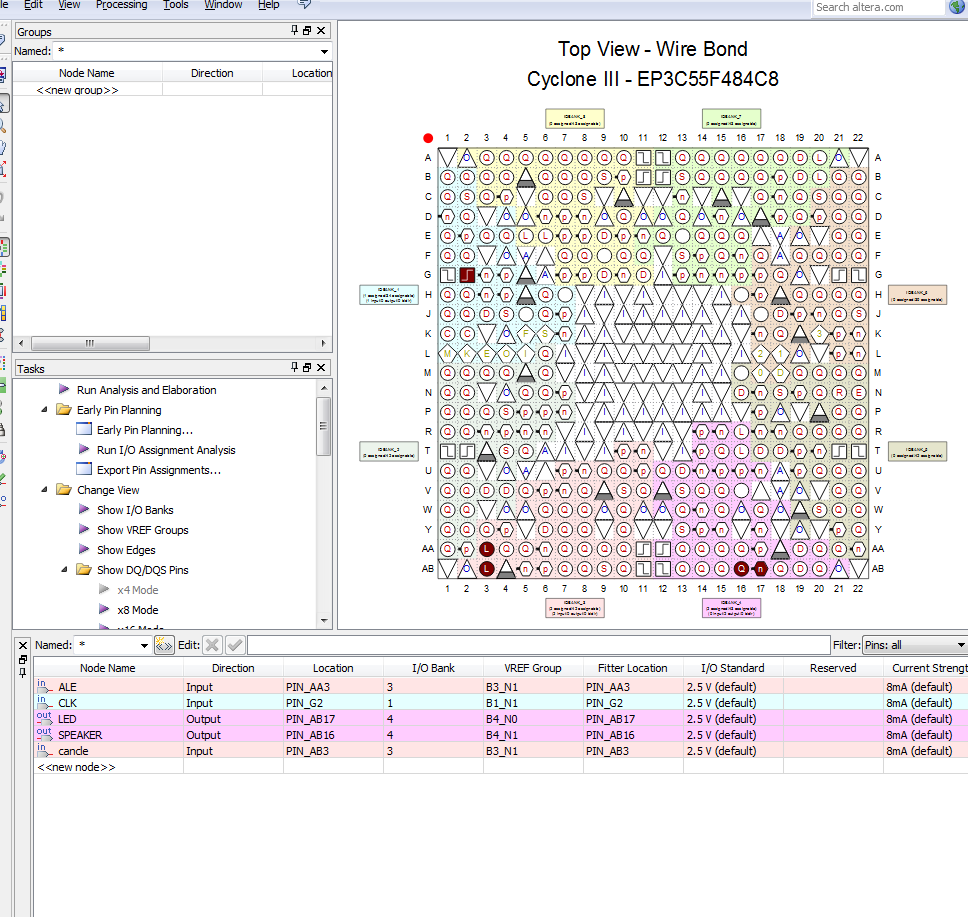Open the Edit menu

pyautogui.click(x=33, y=5)
